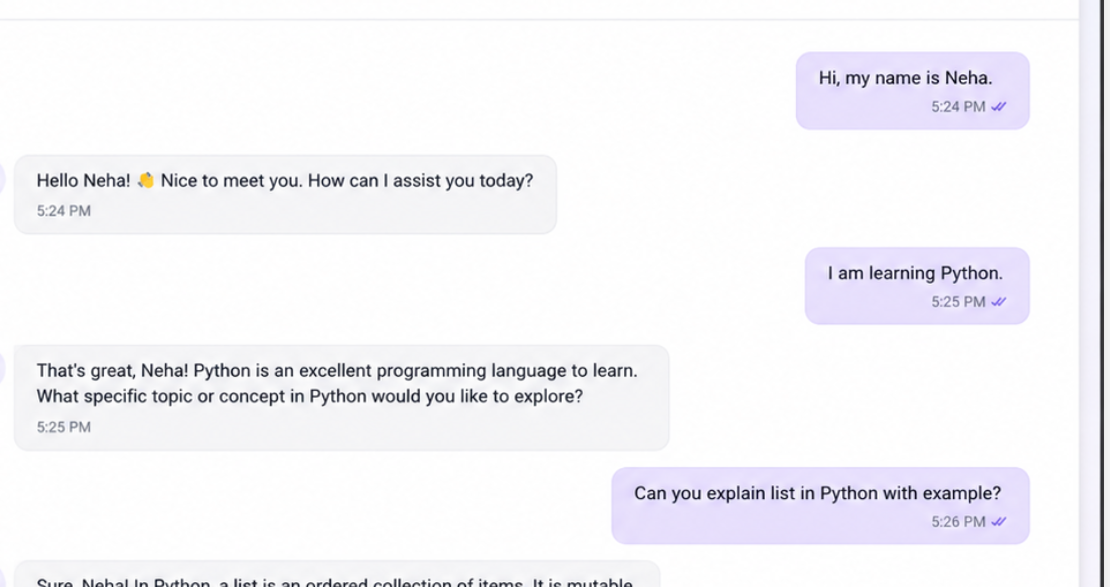This screenshot has width=1110, height=587.
Task: Click 'What specific topic or concept' text line
Action: point(309,396)
